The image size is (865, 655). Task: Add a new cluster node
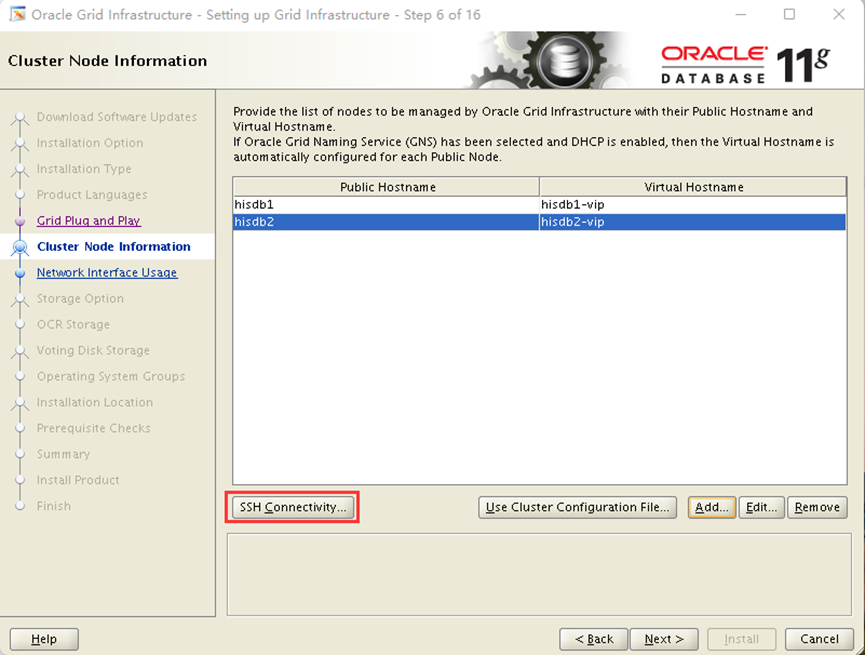[712, 507]
